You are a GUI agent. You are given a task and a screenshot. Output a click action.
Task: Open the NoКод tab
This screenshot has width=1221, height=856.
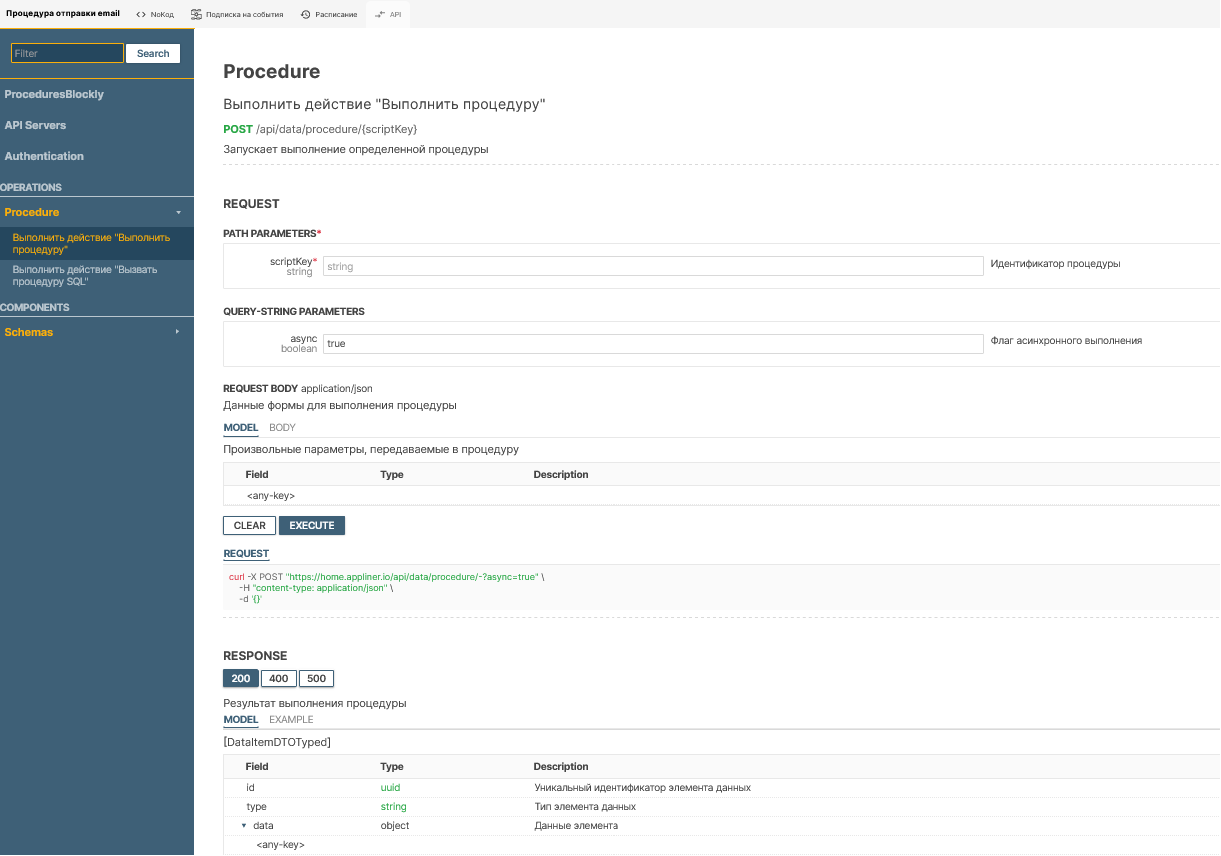point(155,14)
